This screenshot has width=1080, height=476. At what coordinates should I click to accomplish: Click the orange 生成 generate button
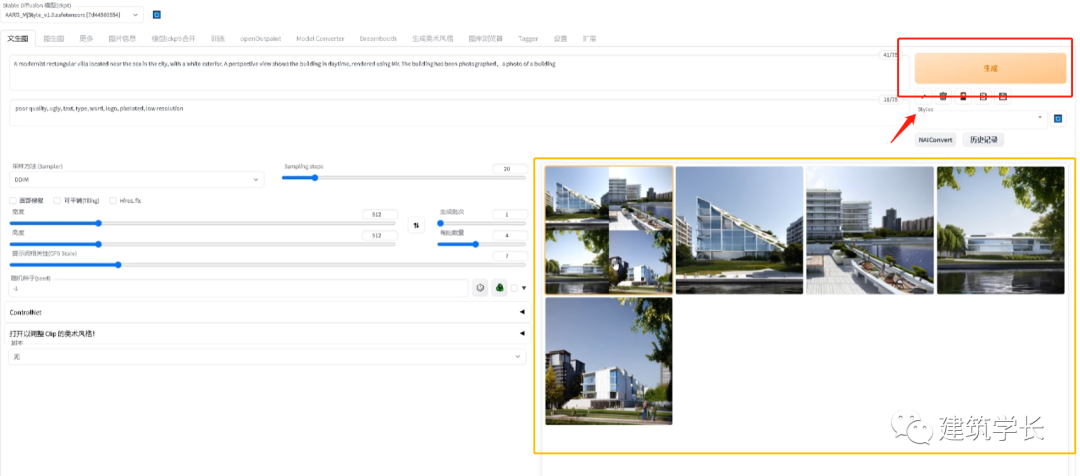(x=990, y=68)
